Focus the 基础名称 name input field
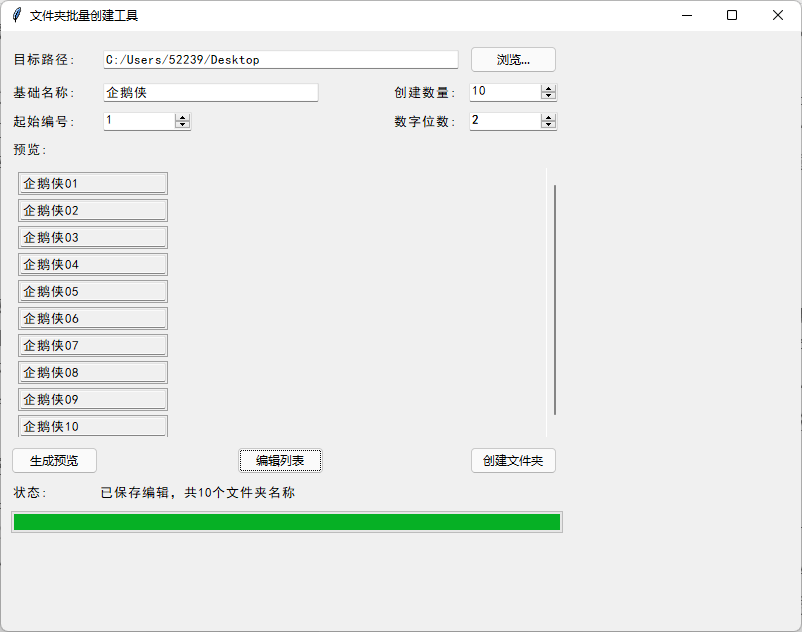Image resolution: width=802 pixels, height=632 pixels. pyautogui.click(x=211, y=93)
